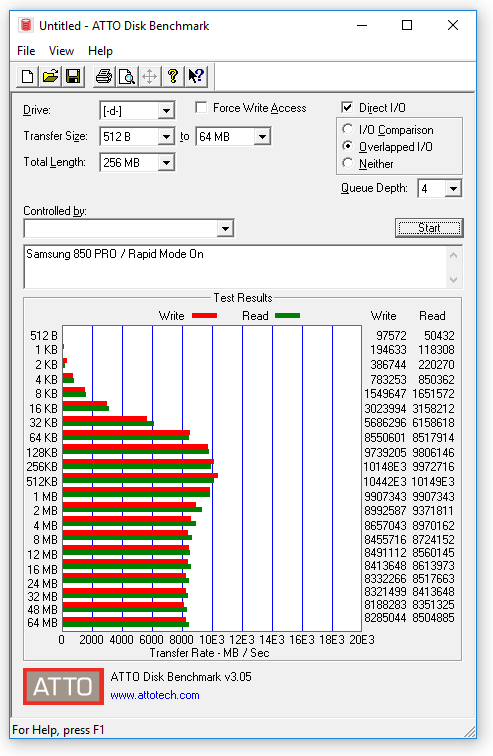Viewport: 493px width, 756px height.
Task: Click the 512KB red write bar
Action: (140, 475)
